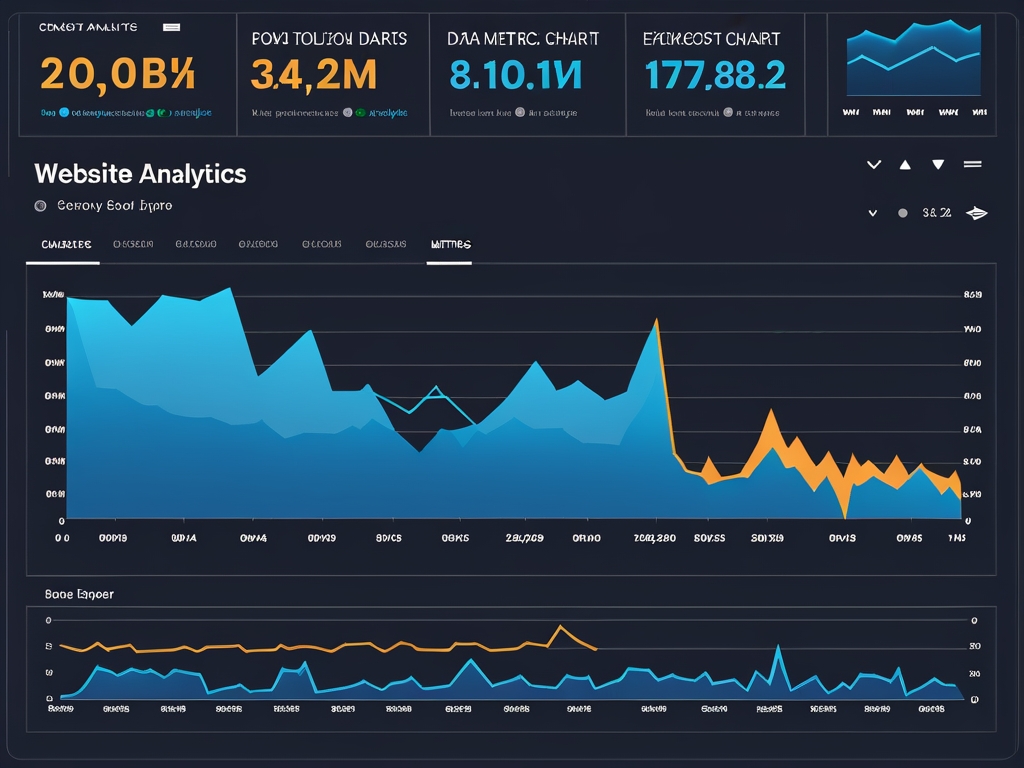1024x768 pixels.
Task: Click the DAA METRC. CHART card title
Action: [x=523, y=39]
